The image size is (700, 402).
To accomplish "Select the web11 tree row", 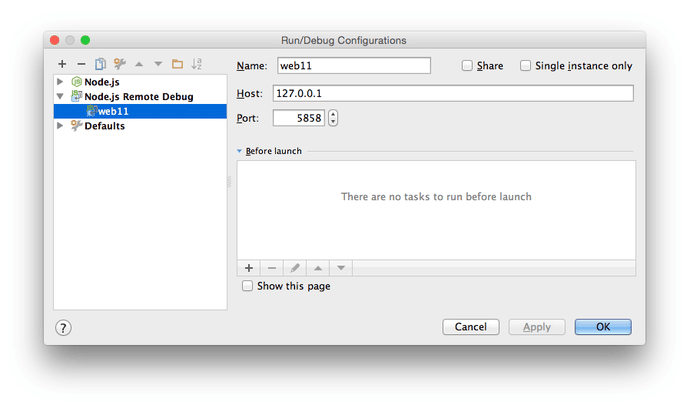I will [140, 111].
